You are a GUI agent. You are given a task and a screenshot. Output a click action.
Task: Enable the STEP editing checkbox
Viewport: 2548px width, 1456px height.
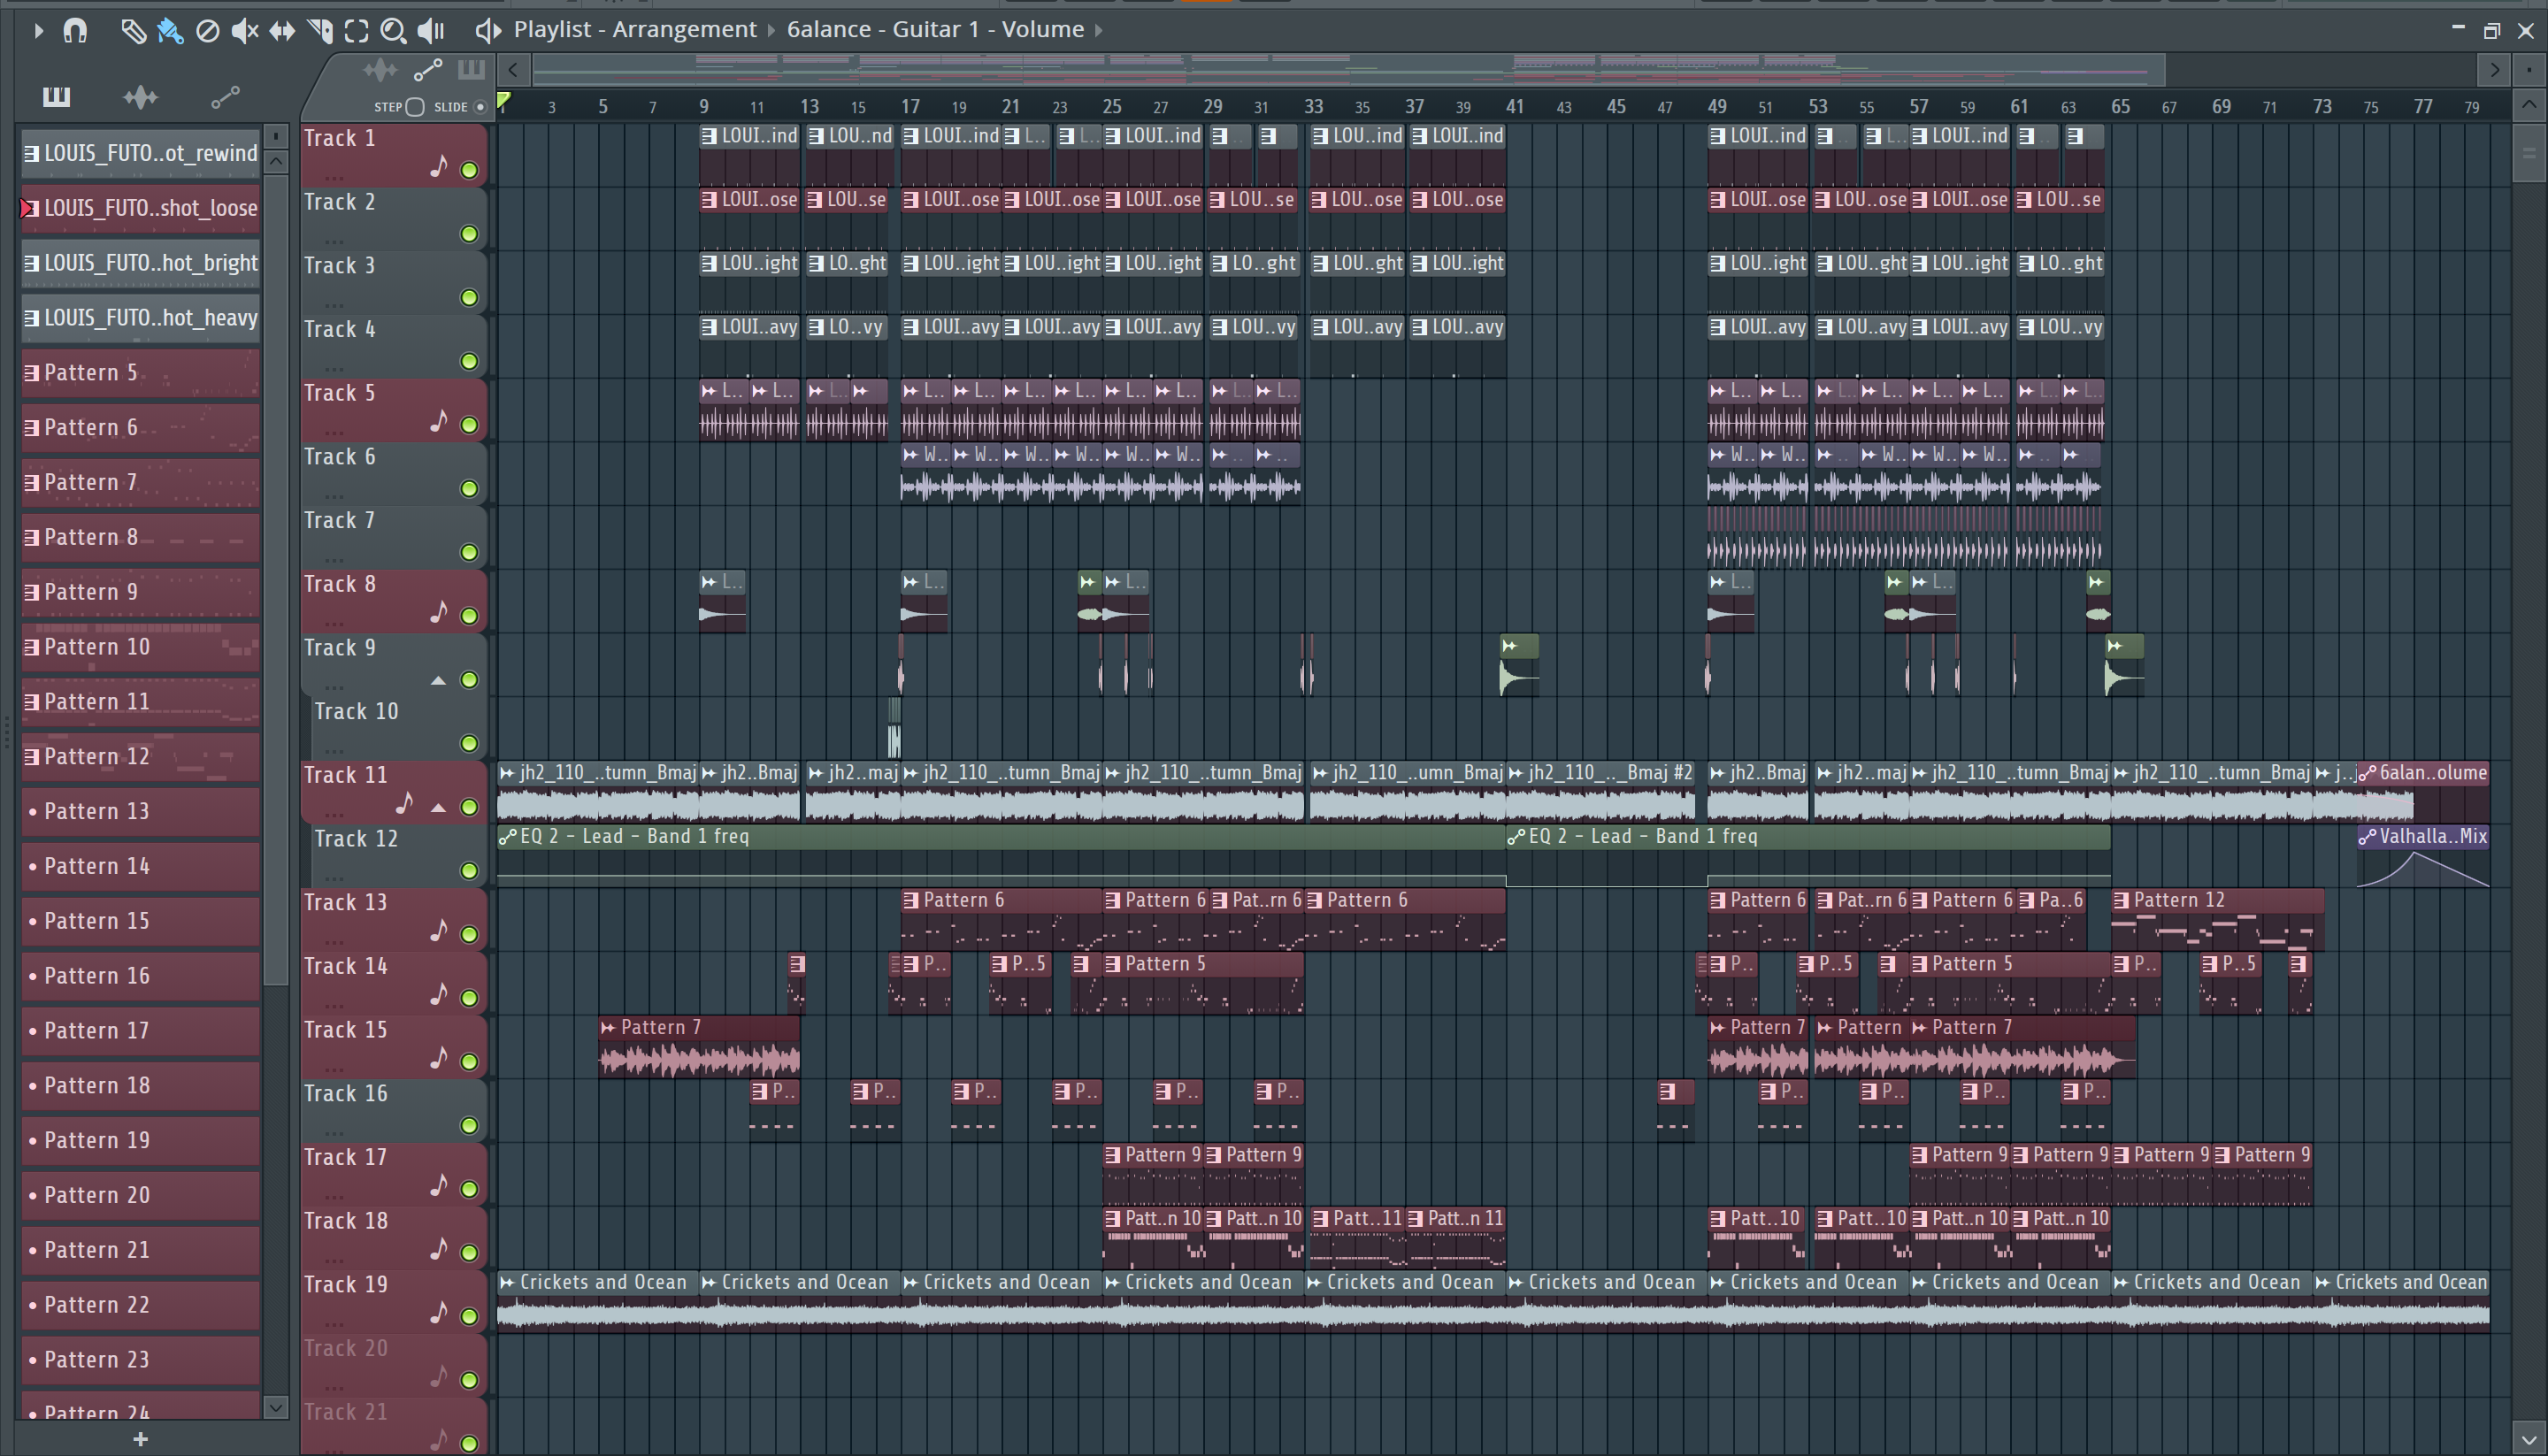(415, 107)
